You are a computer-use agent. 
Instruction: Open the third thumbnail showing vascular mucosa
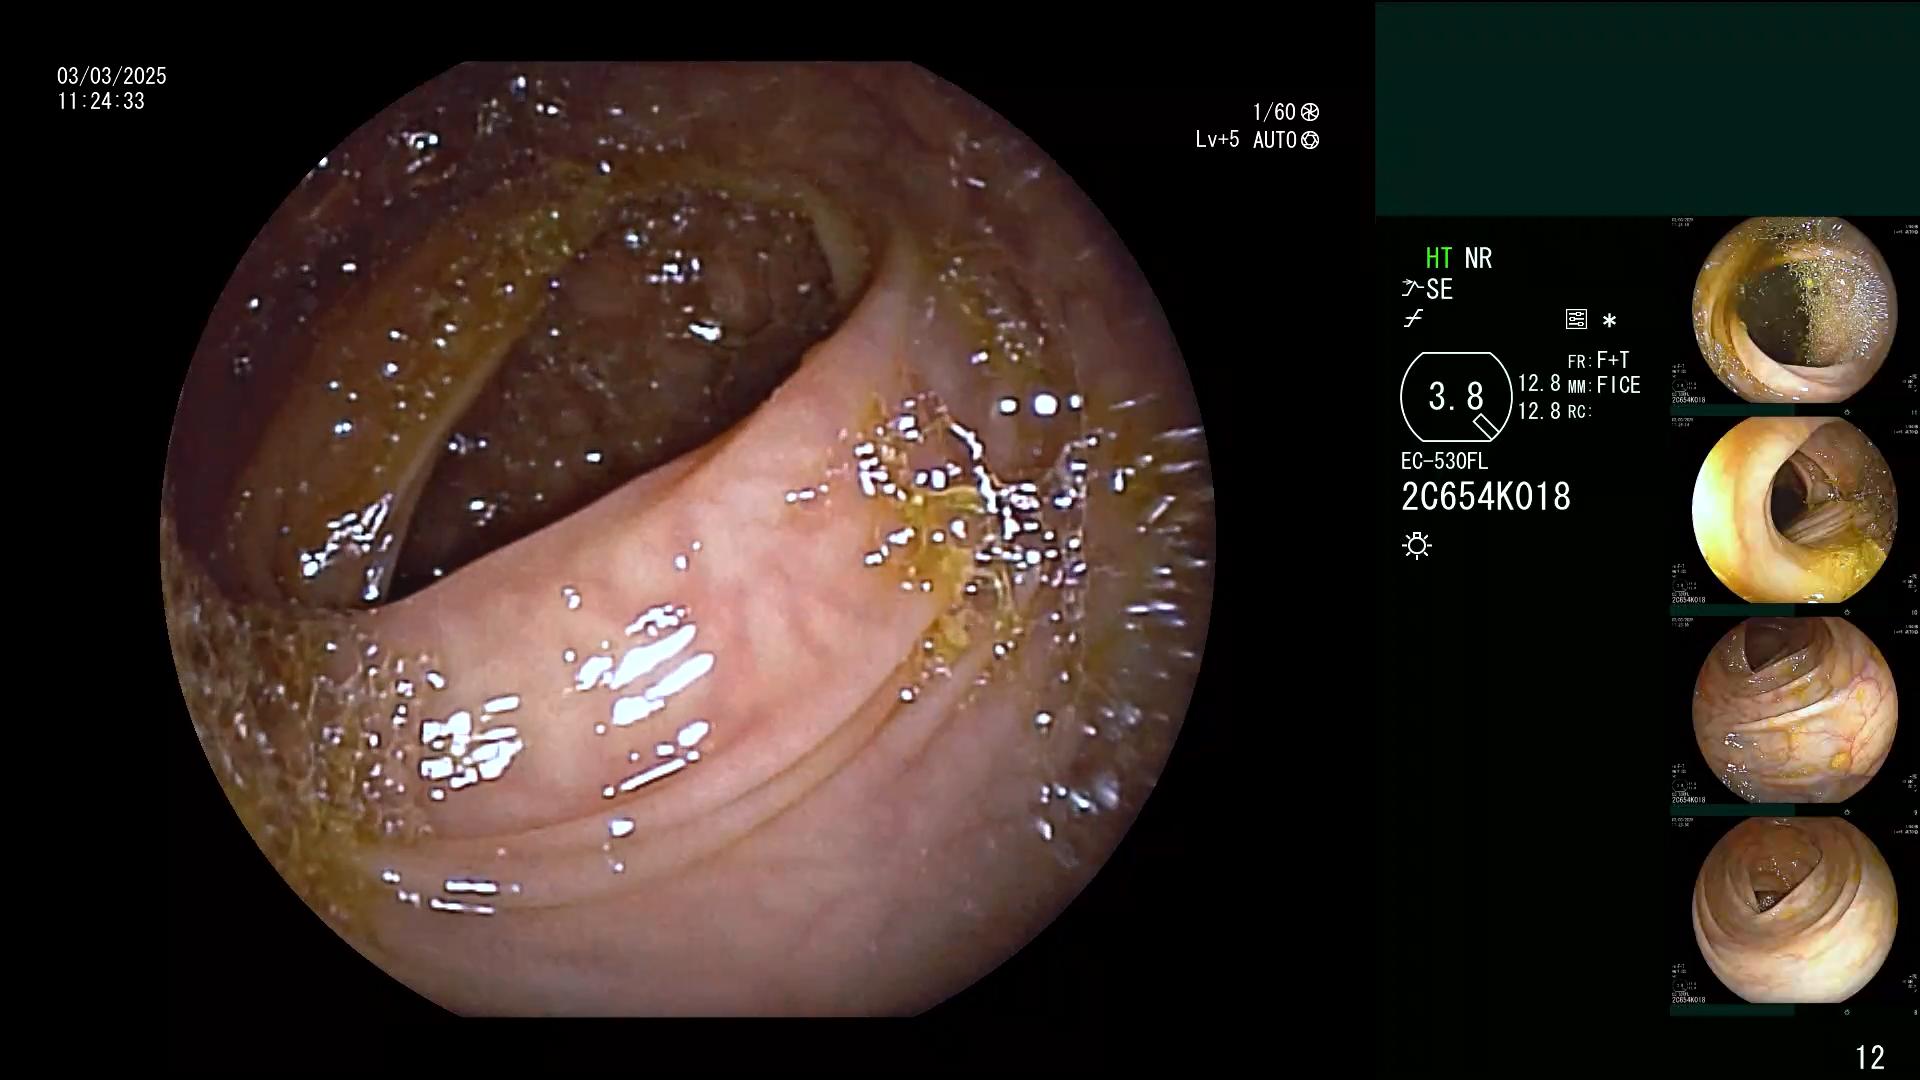1794,710
